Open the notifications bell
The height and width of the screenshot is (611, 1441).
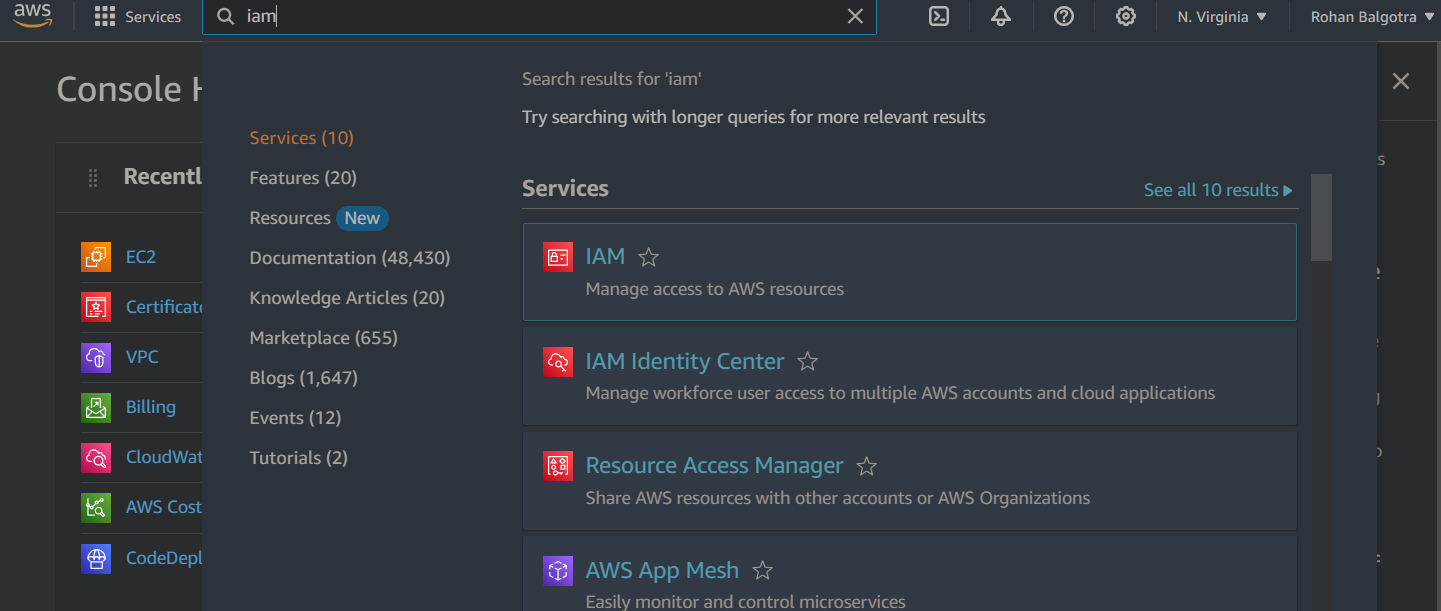coord(1001,16)
